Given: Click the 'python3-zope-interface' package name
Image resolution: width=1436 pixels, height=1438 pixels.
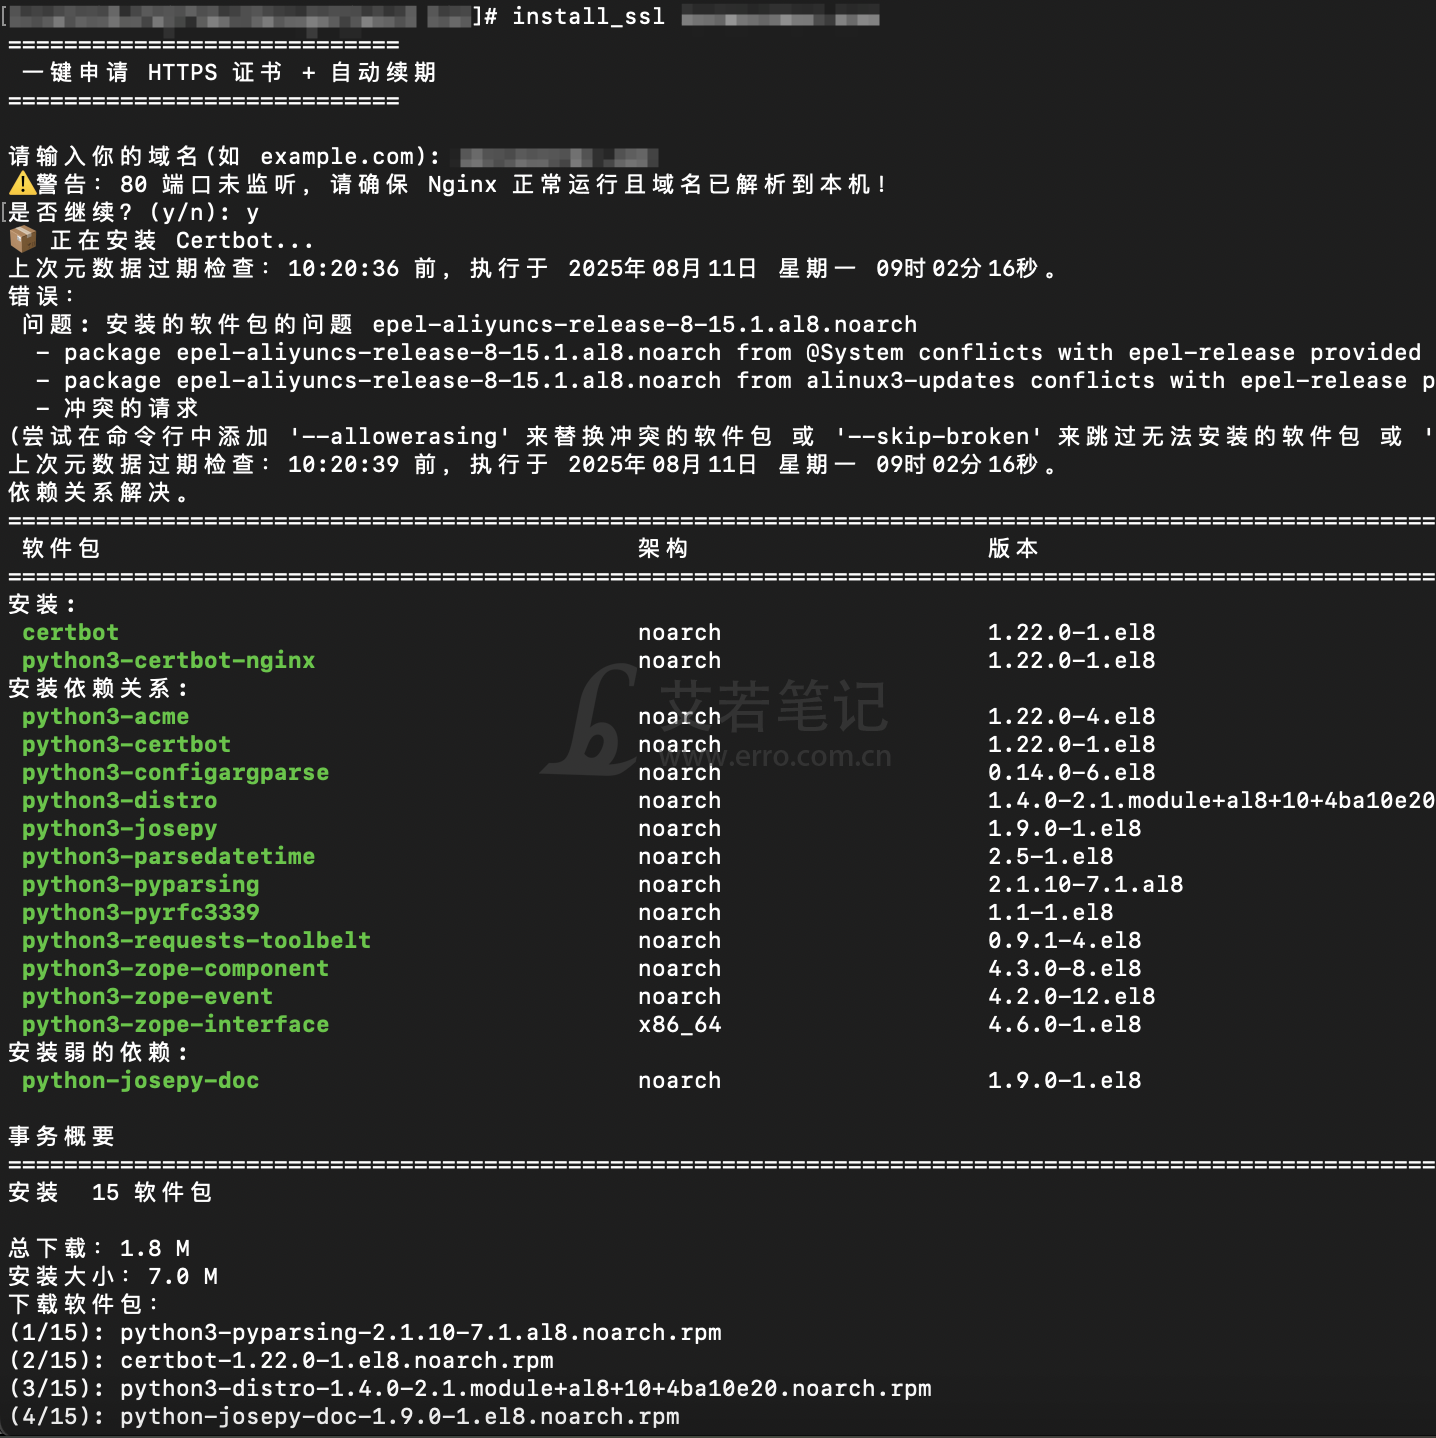Looking at the screenshot, I should pyautogui.click(x=175, y=1024).
